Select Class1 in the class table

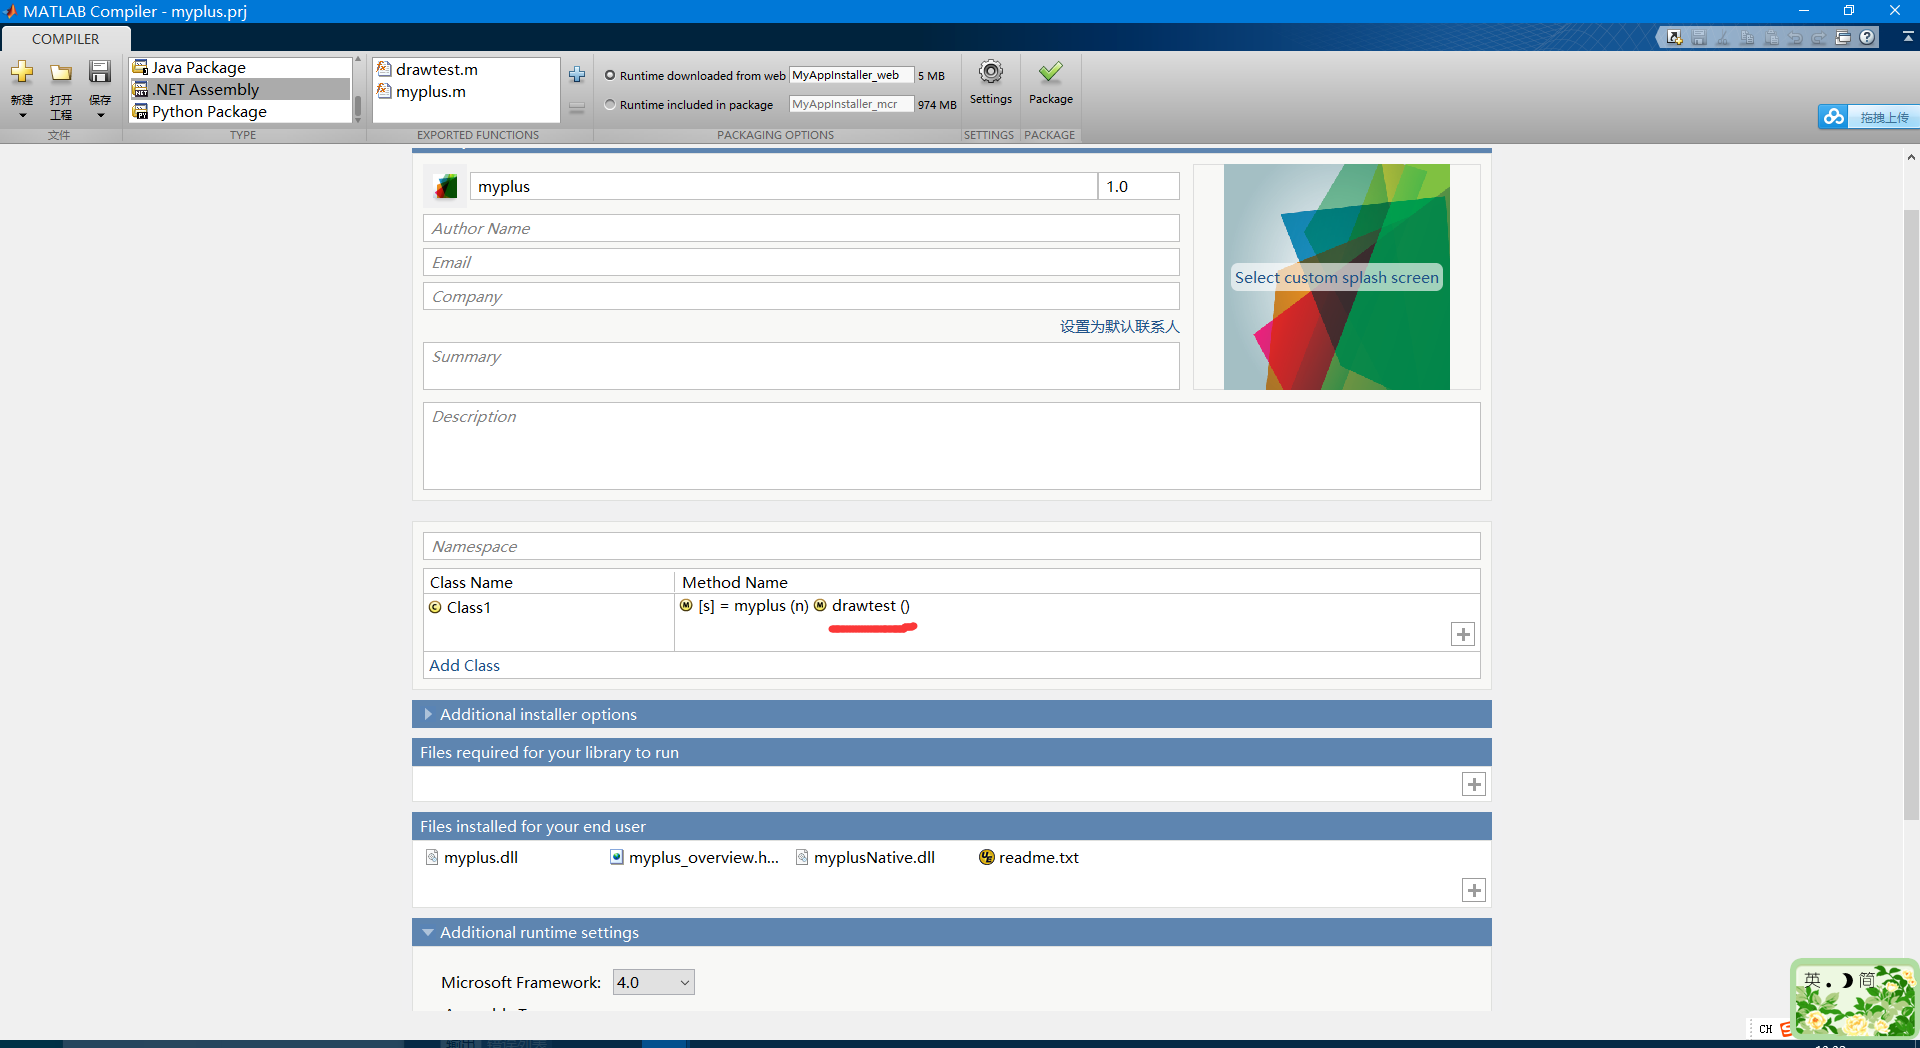click(460, 607)
